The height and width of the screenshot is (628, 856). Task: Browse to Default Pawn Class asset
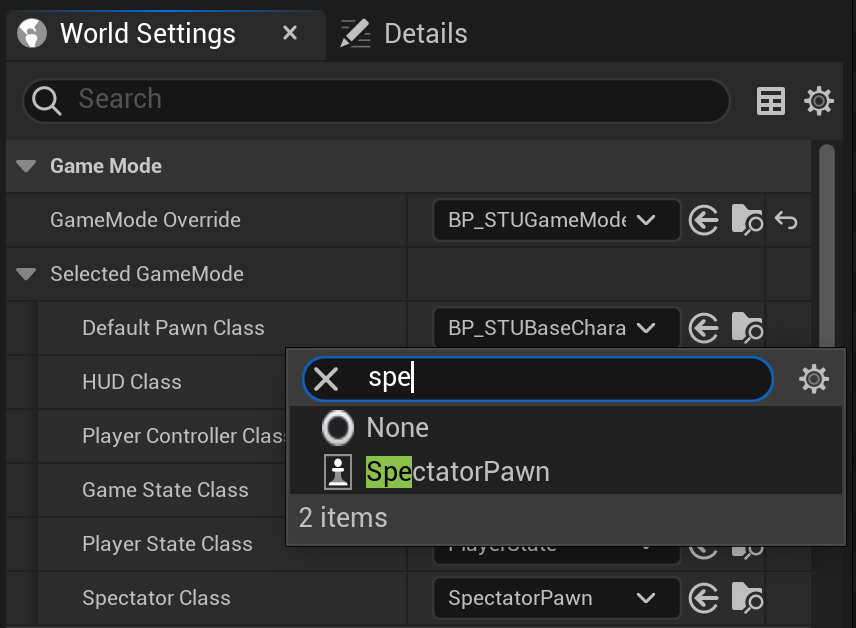(747, 328)
